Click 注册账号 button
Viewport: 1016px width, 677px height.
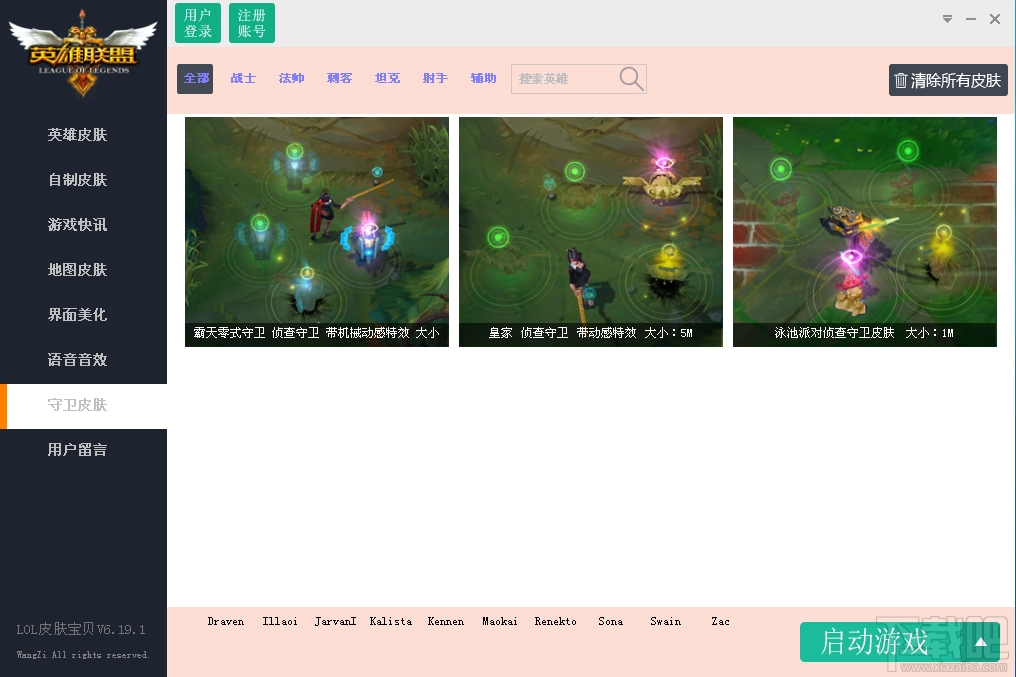(251, 23)
